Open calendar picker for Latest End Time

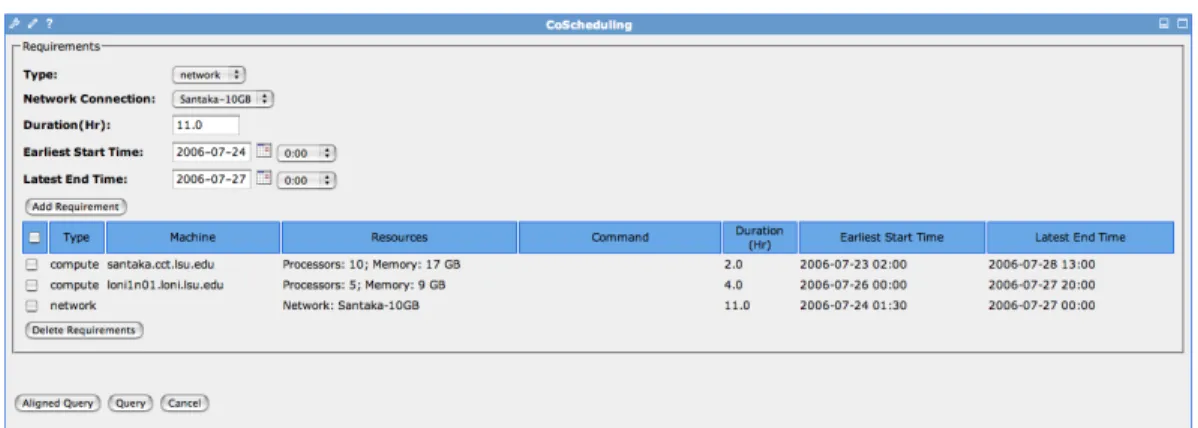pos(264,179)
